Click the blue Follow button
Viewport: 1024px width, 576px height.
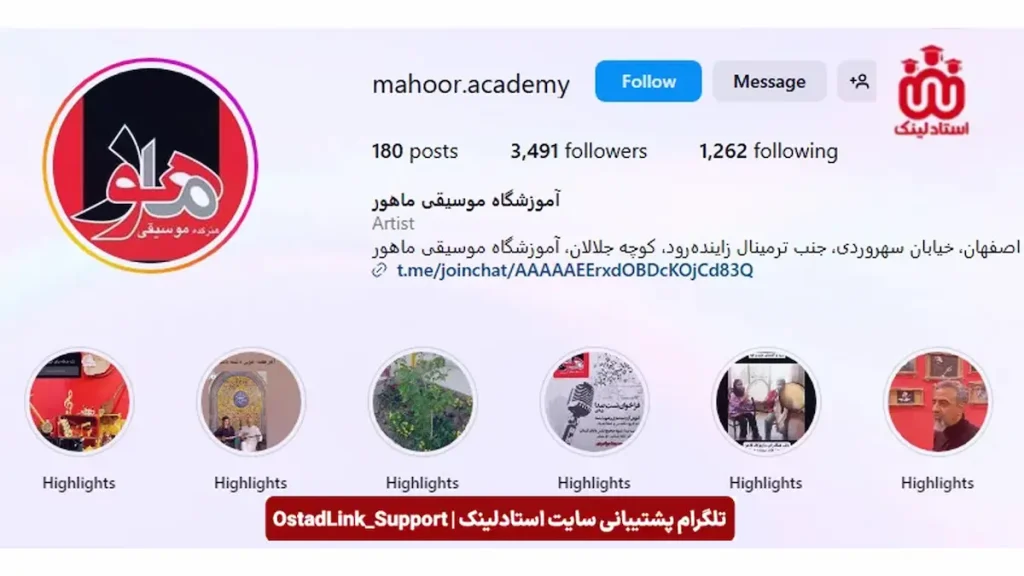click(x=648, y=82)
